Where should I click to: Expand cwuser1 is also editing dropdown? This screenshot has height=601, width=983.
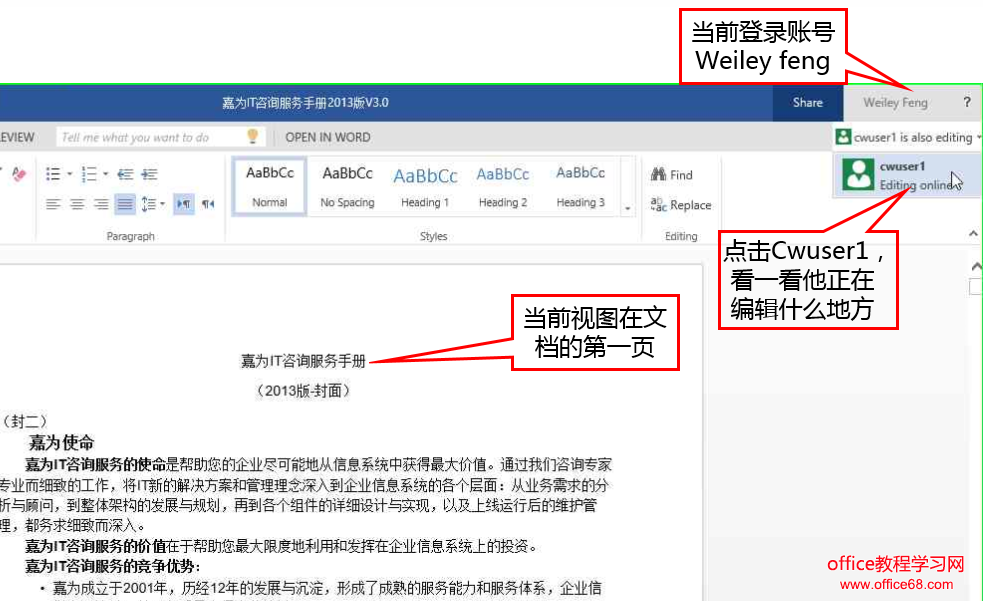coord(908,137)
